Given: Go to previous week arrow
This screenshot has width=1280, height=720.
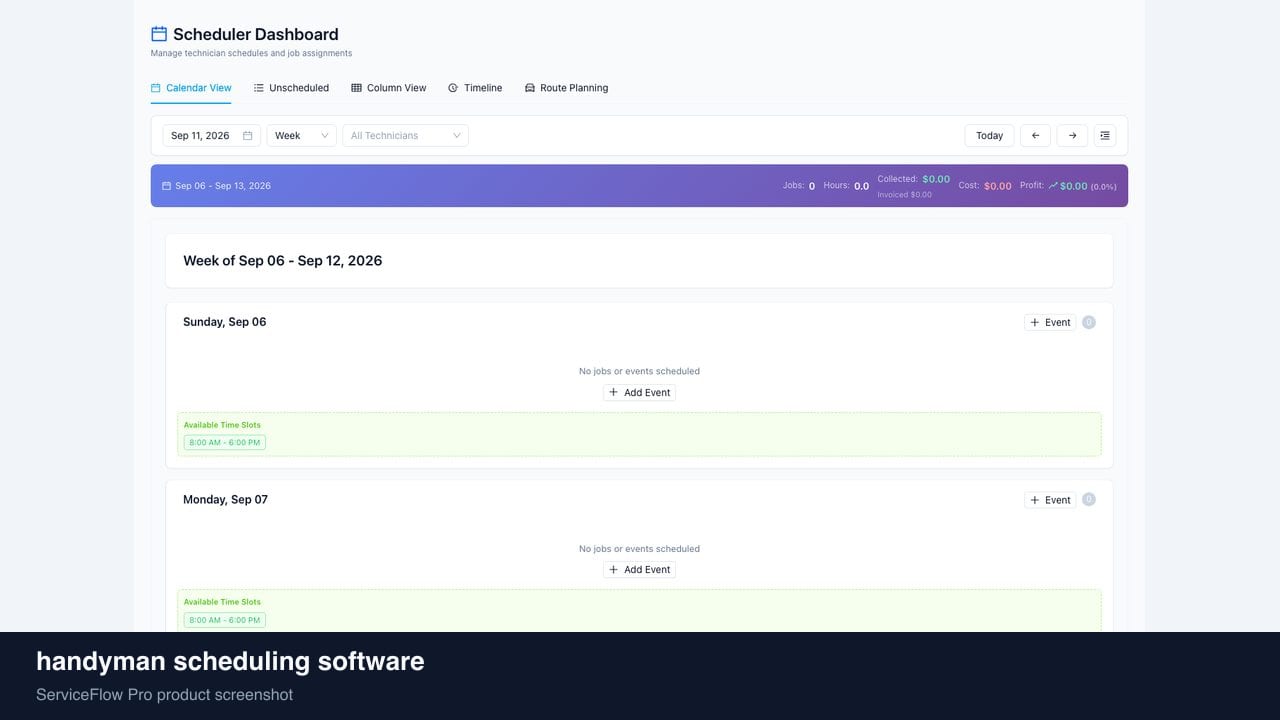Looking at the screenshot, I should (x=1035, y=136).
